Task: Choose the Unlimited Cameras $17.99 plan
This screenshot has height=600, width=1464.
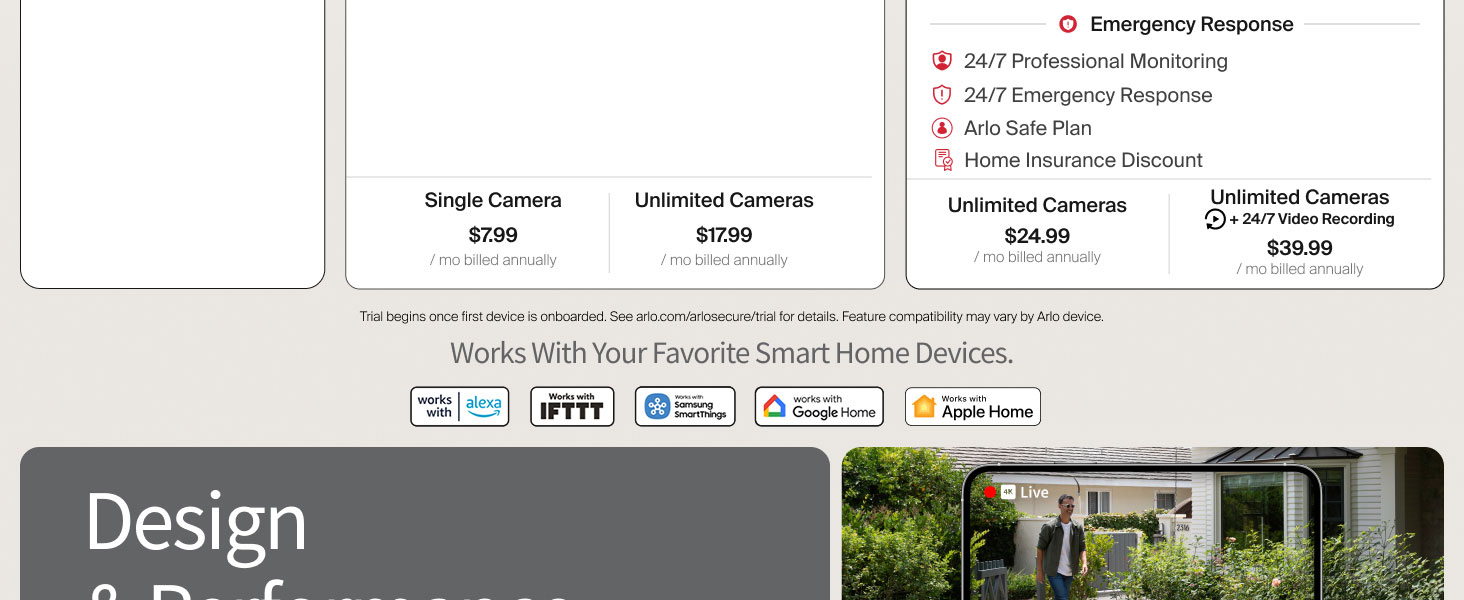Action: [x=724, y=229]
